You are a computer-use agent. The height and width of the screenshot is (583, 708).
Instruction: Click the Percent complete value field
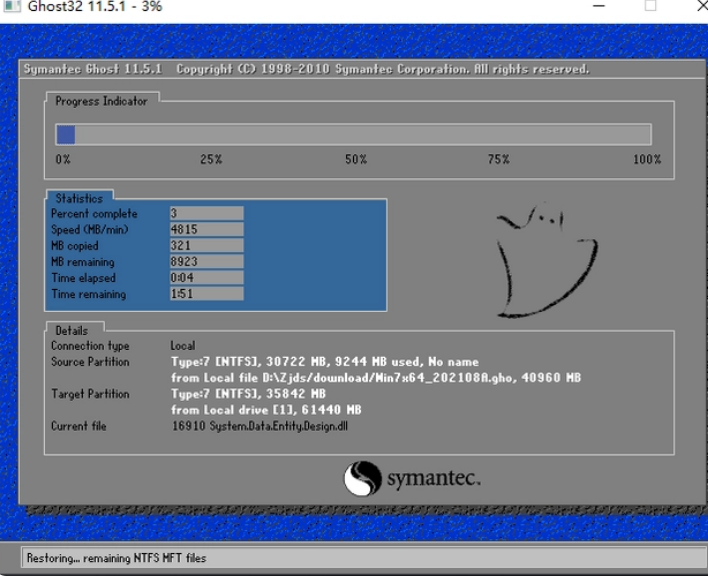click(206, 214)
